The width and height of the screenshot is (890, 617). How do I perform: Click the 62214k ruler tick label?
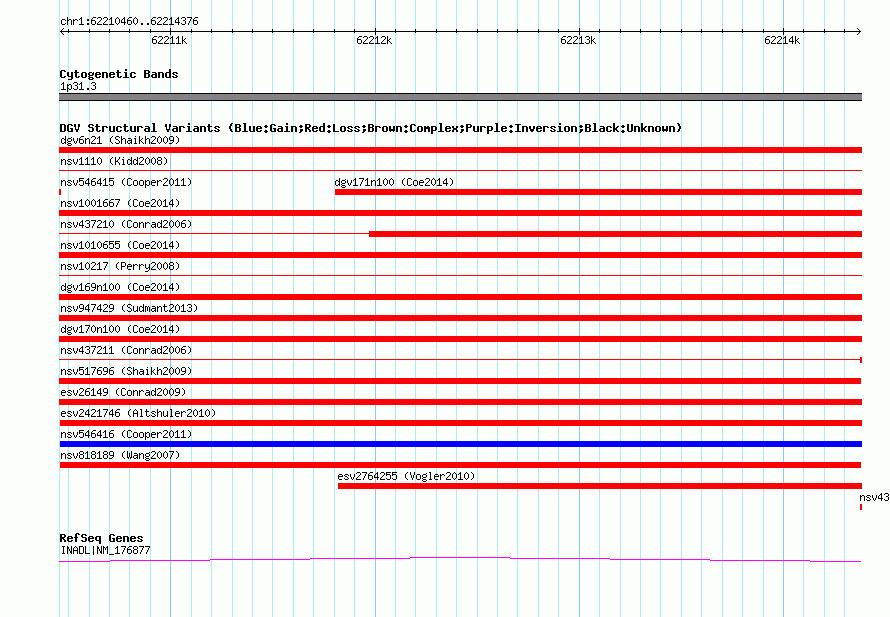pyautogui.click(x=782, y=40)
